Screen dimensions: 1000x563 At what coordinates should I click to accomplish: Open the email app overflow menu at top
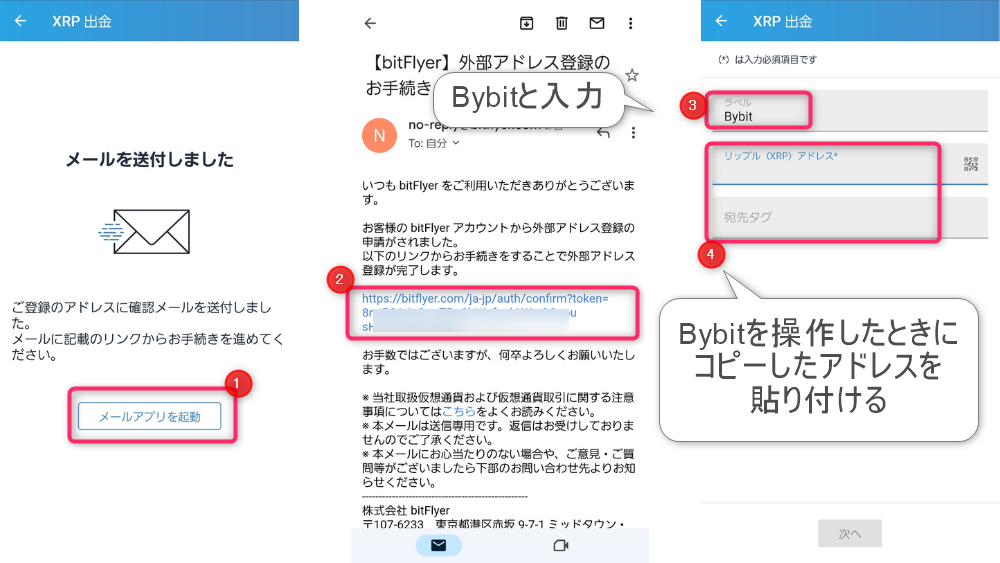[631, 24]
